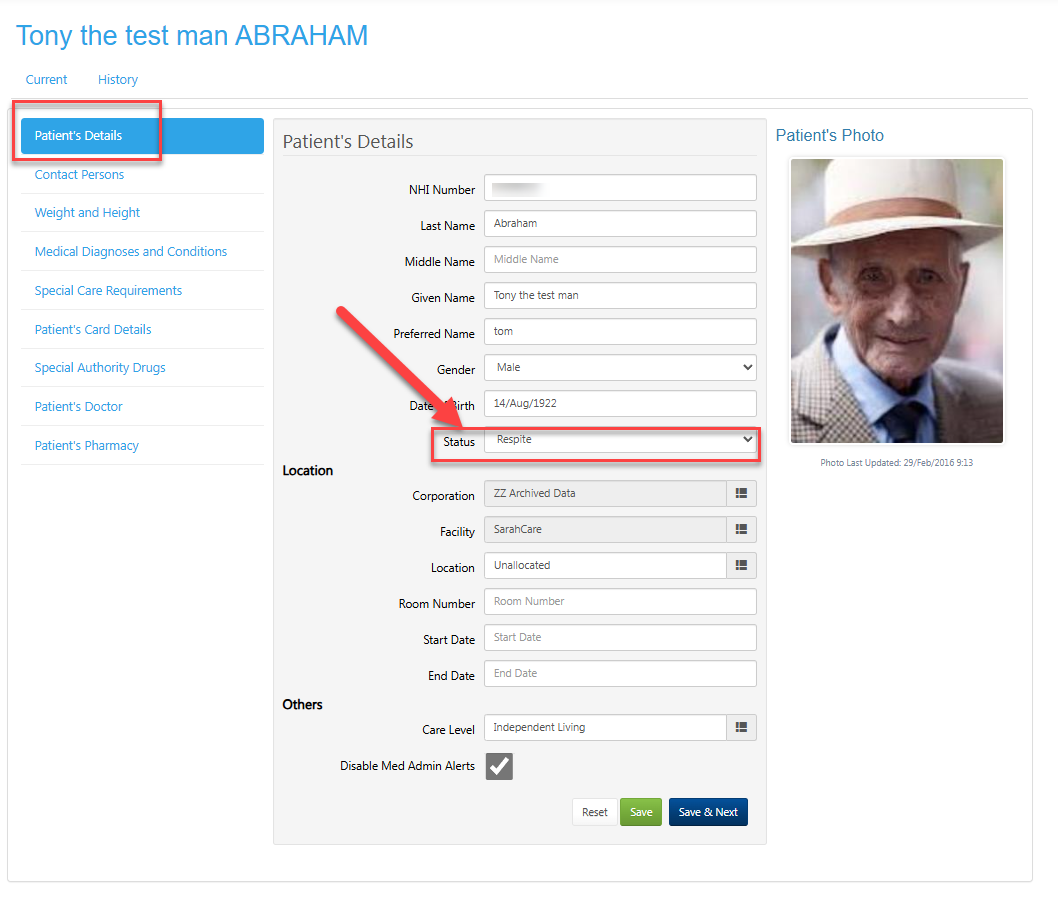Viewport: 1058px width, 900px height.
Task: Click the Photo Last Updated text
Action: tap(897, 463)
